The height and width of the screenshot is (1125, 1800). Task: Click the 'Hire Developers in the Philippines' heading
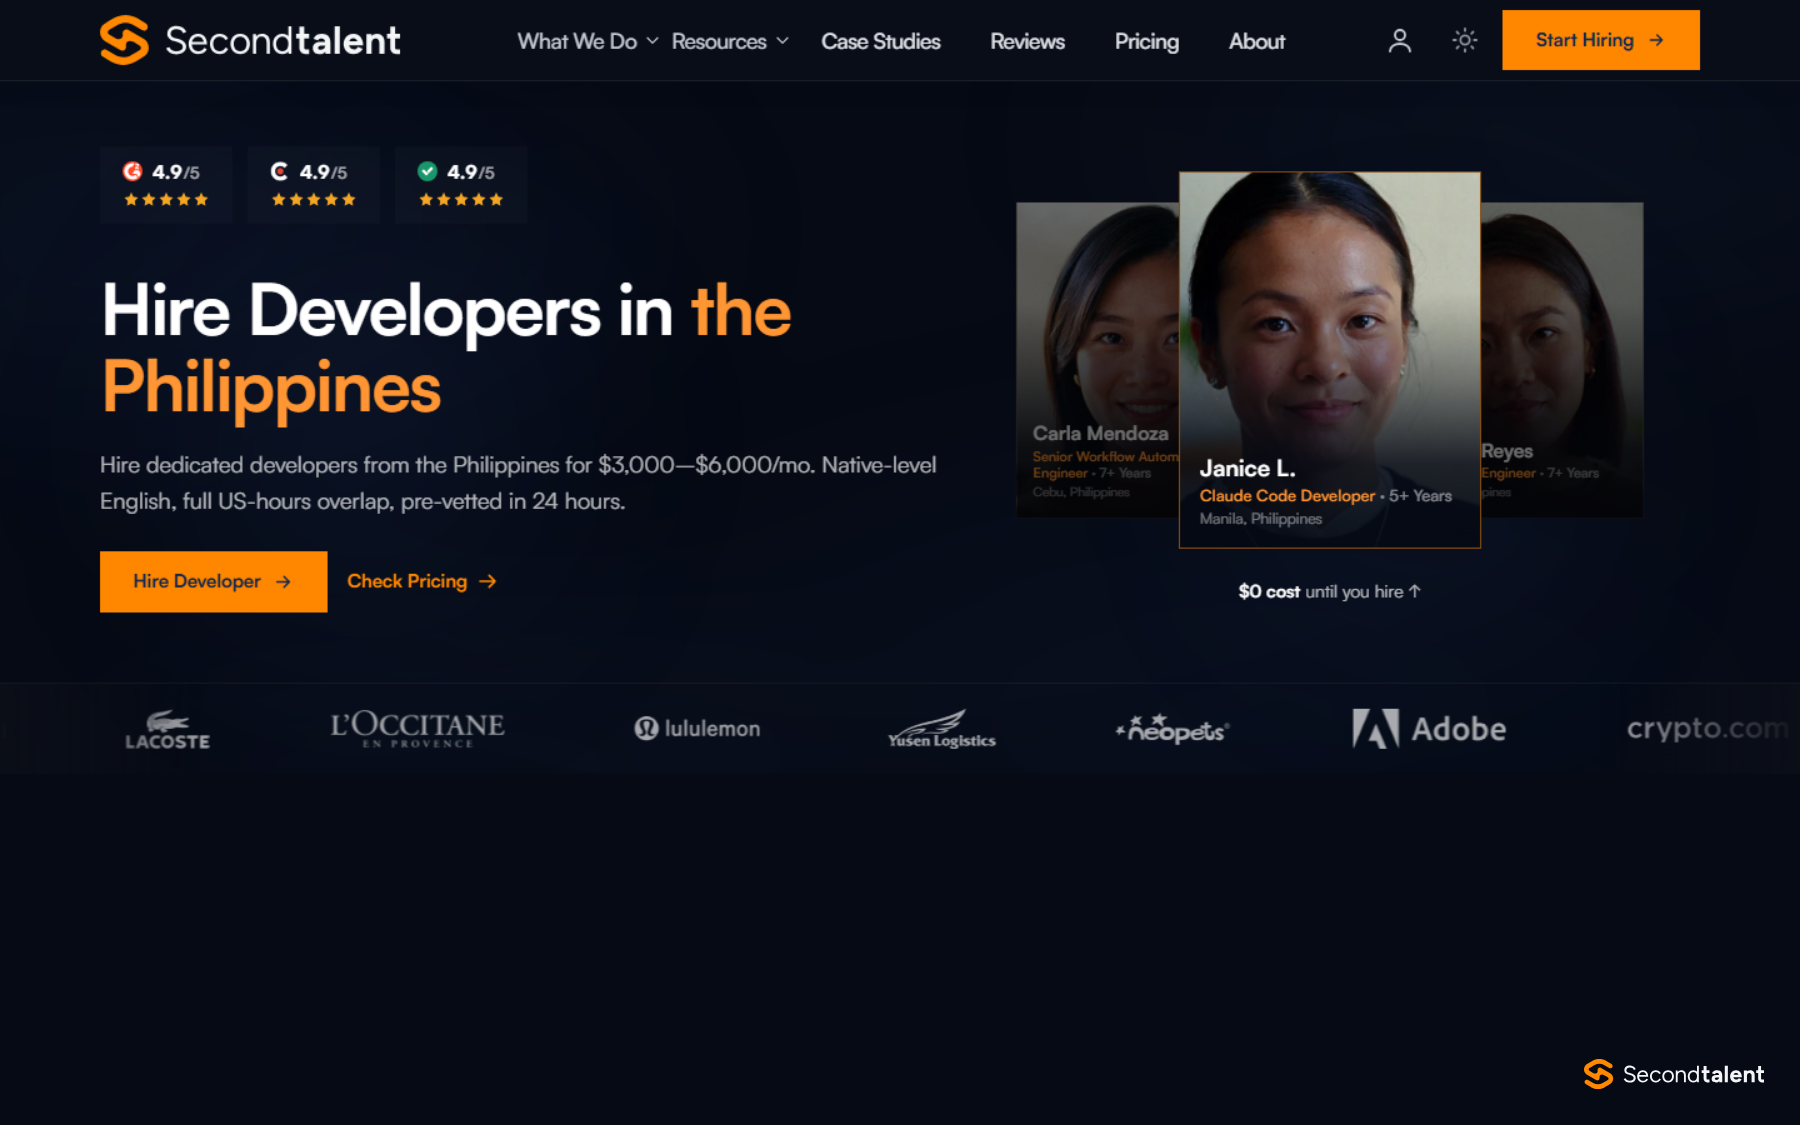pyautogui.click(x=447, y=348)
